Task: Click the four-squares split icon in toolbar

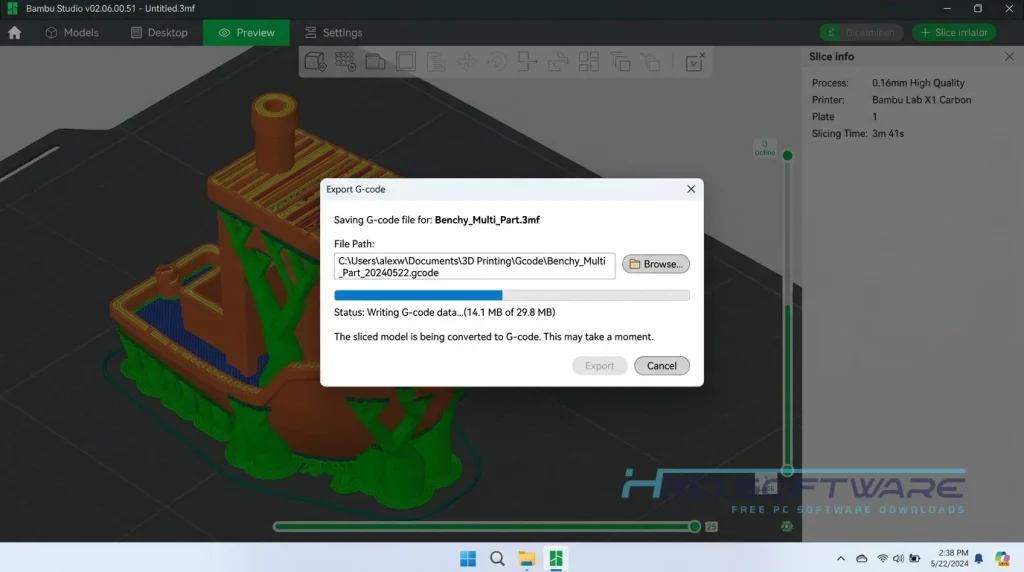Action: (588, 61)
